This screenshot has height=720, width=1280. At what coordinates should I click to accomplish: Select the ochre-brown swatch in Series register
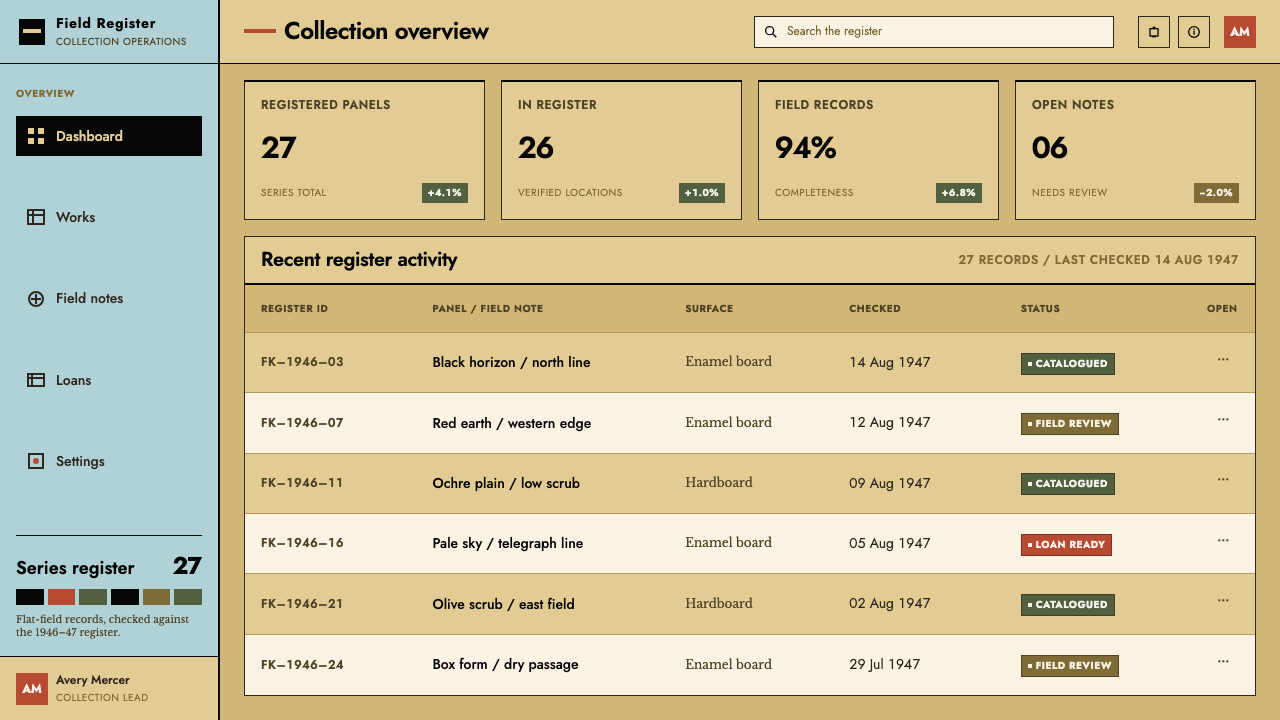point(156,597)
